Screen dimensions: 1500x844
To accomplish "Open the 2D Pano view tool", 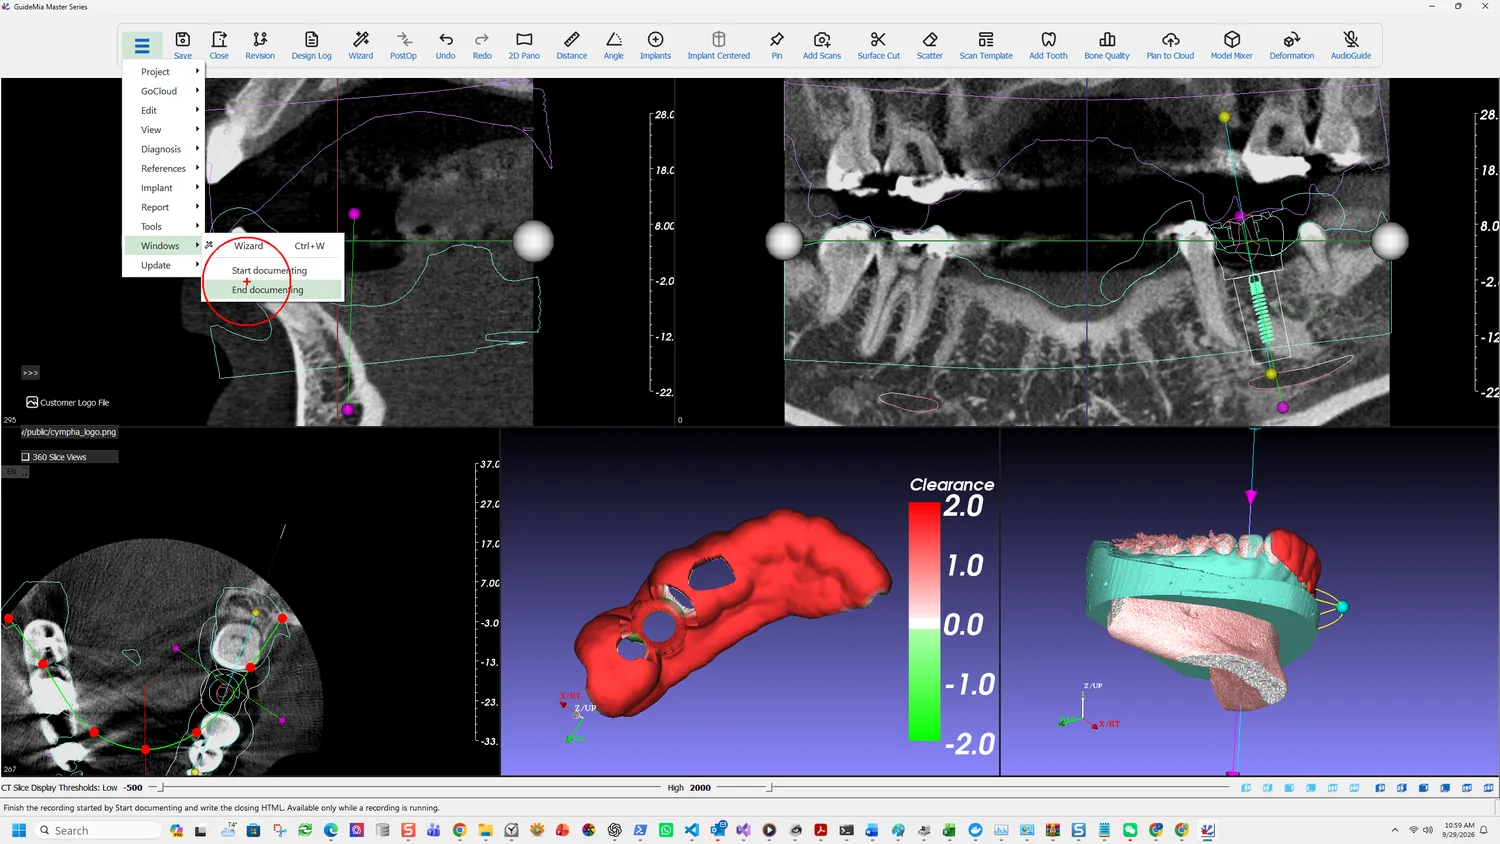I will point(524,45).
